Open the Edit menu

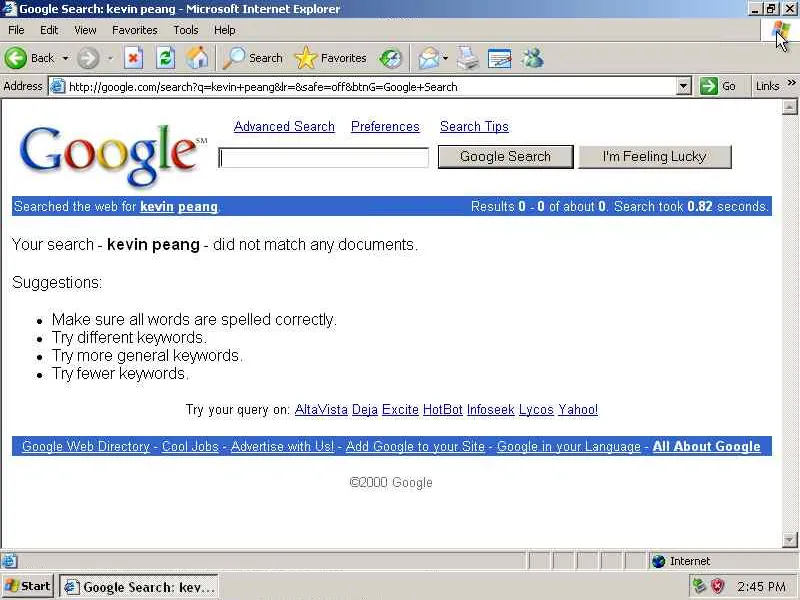(49, 30)
